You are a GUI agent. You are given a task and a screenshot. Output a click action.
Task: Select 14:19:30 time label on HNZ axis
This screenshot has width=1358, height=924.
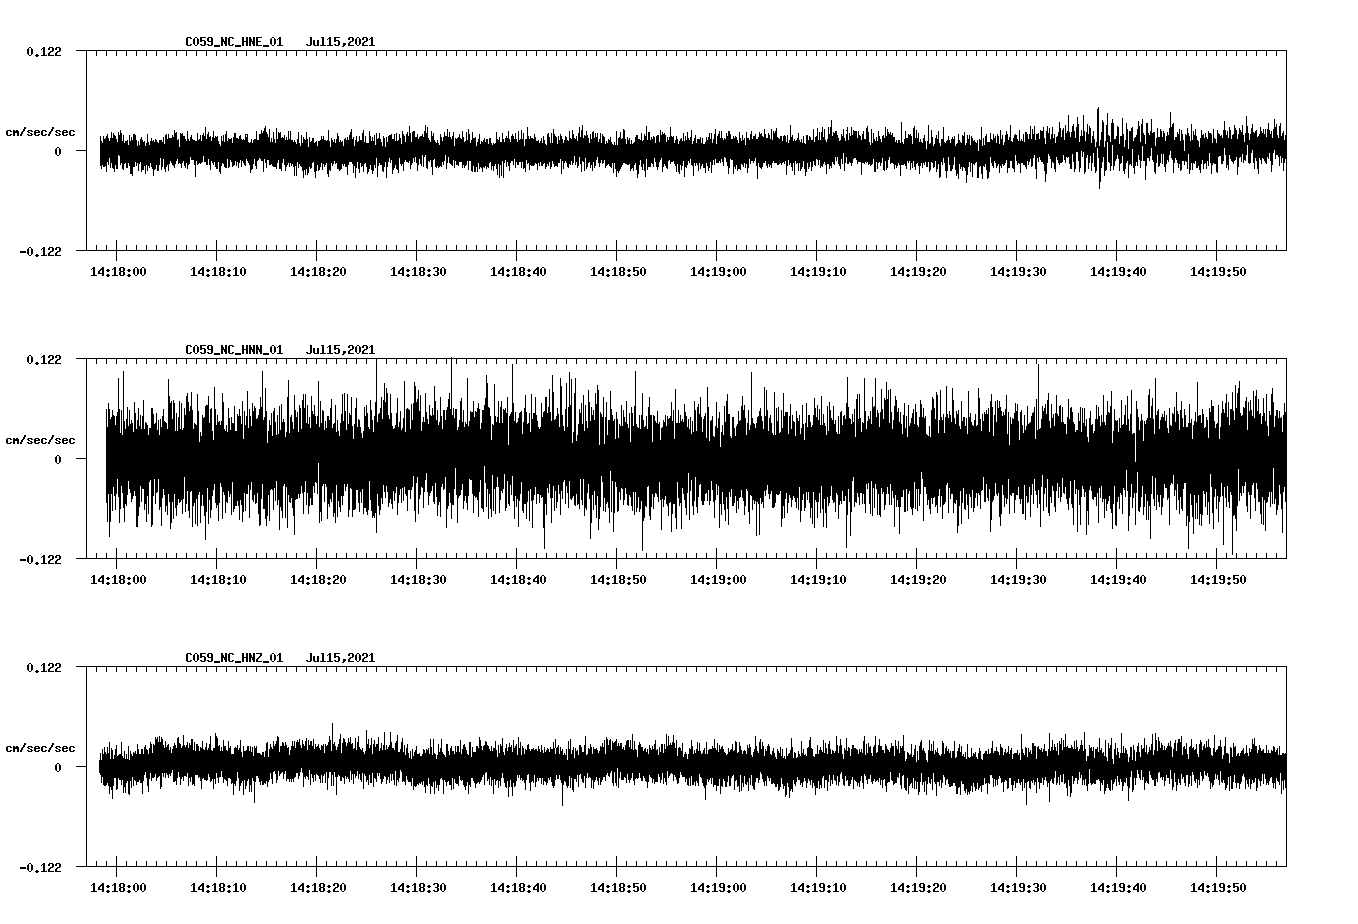tap(1018, 888)
